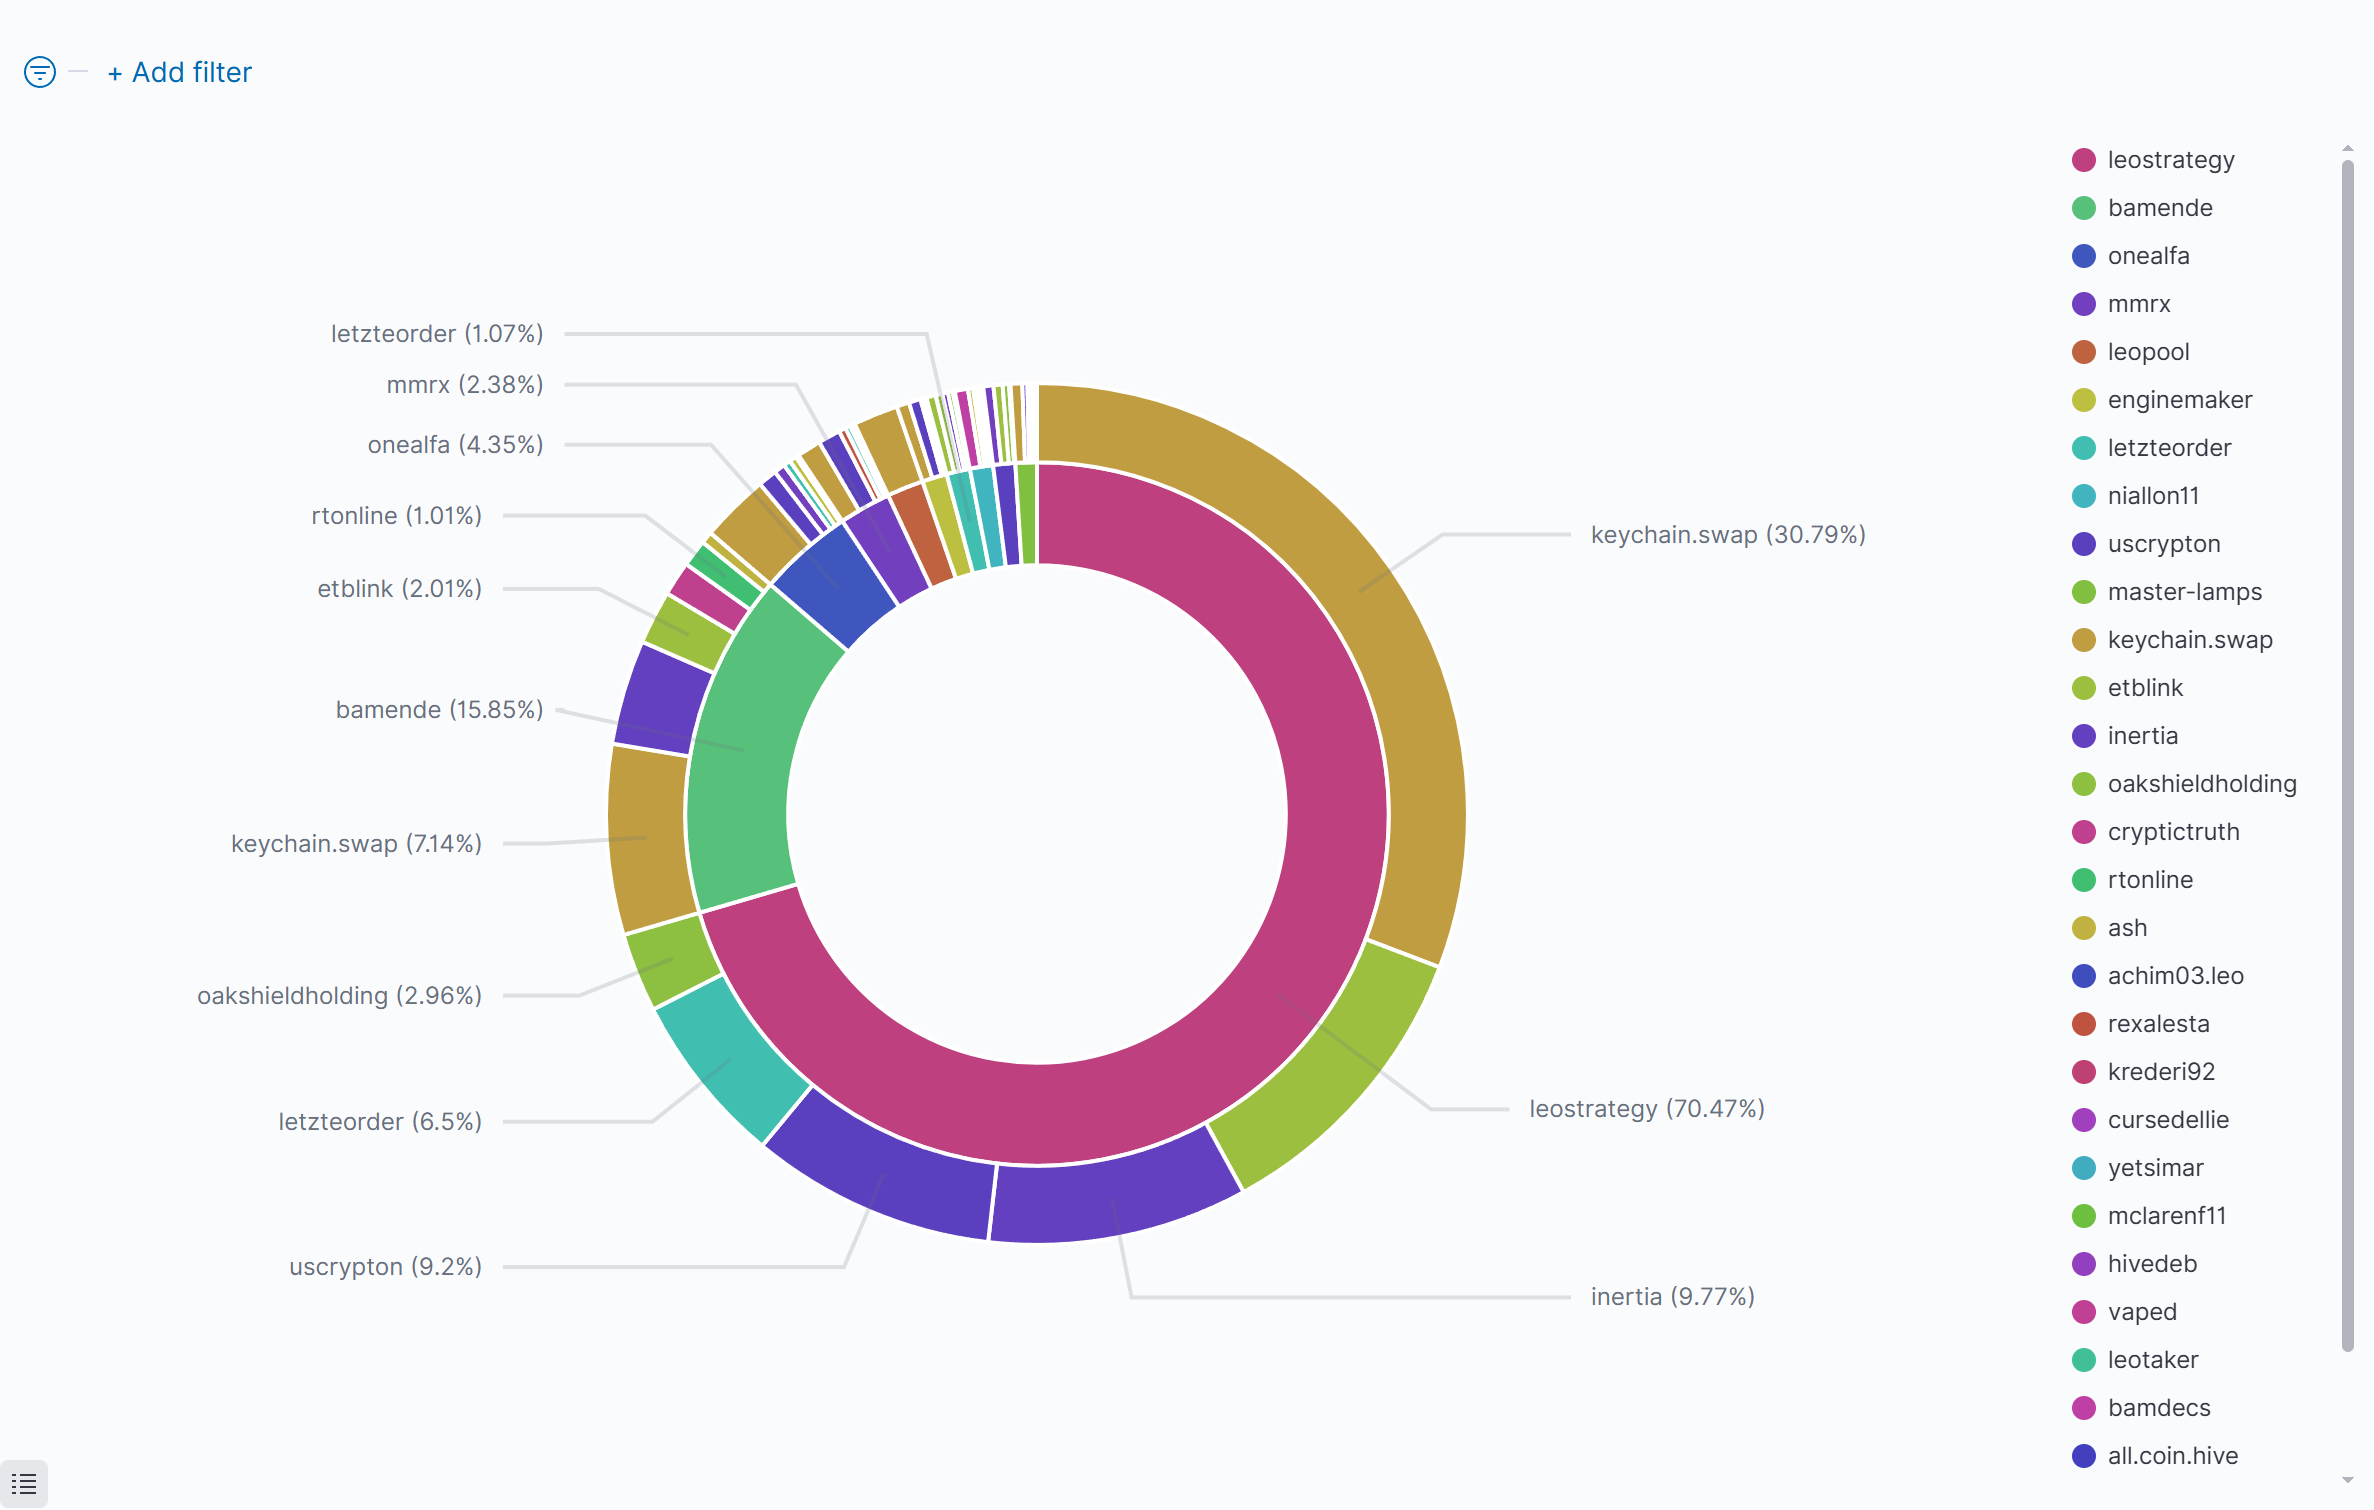Click the filter options circle icon
The height and width of the screenshot is (1510, 2374).
point(40,72)
